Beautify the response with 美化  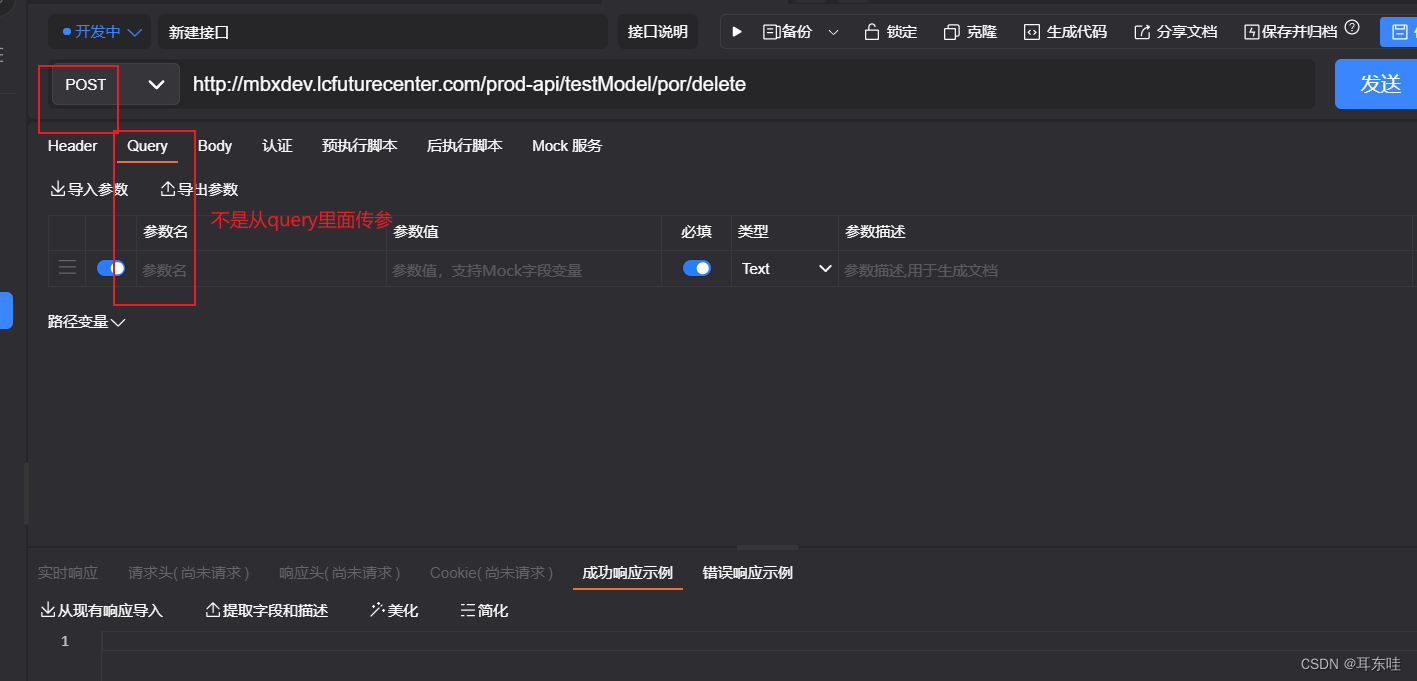click(x=393, y=610)
